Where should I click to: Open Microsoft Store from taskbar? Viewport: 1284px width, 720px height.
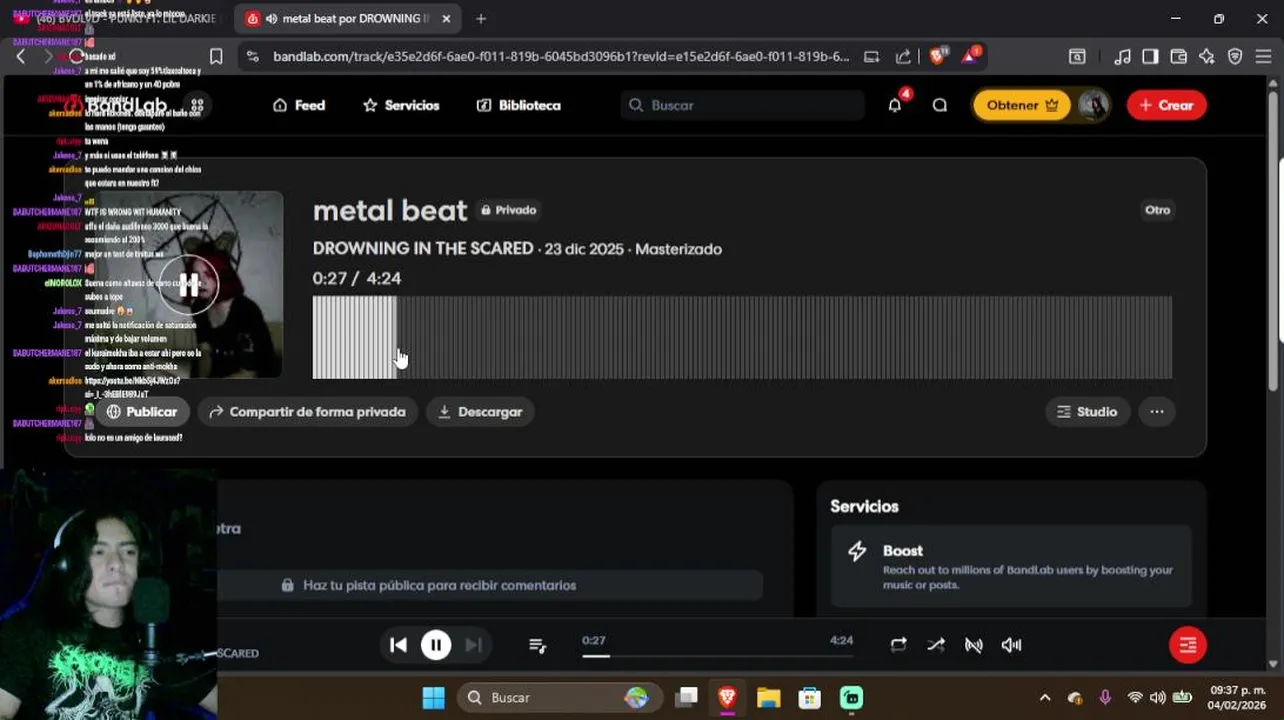[x=809, y=698]
